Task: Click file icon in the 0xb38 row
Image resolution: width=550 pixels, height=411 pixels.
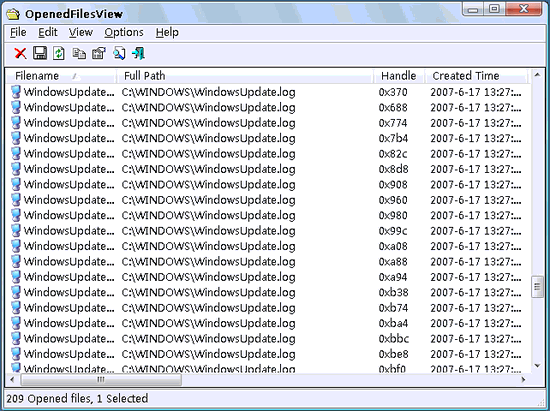Action: pyautogui.click(x=16, y=292)
